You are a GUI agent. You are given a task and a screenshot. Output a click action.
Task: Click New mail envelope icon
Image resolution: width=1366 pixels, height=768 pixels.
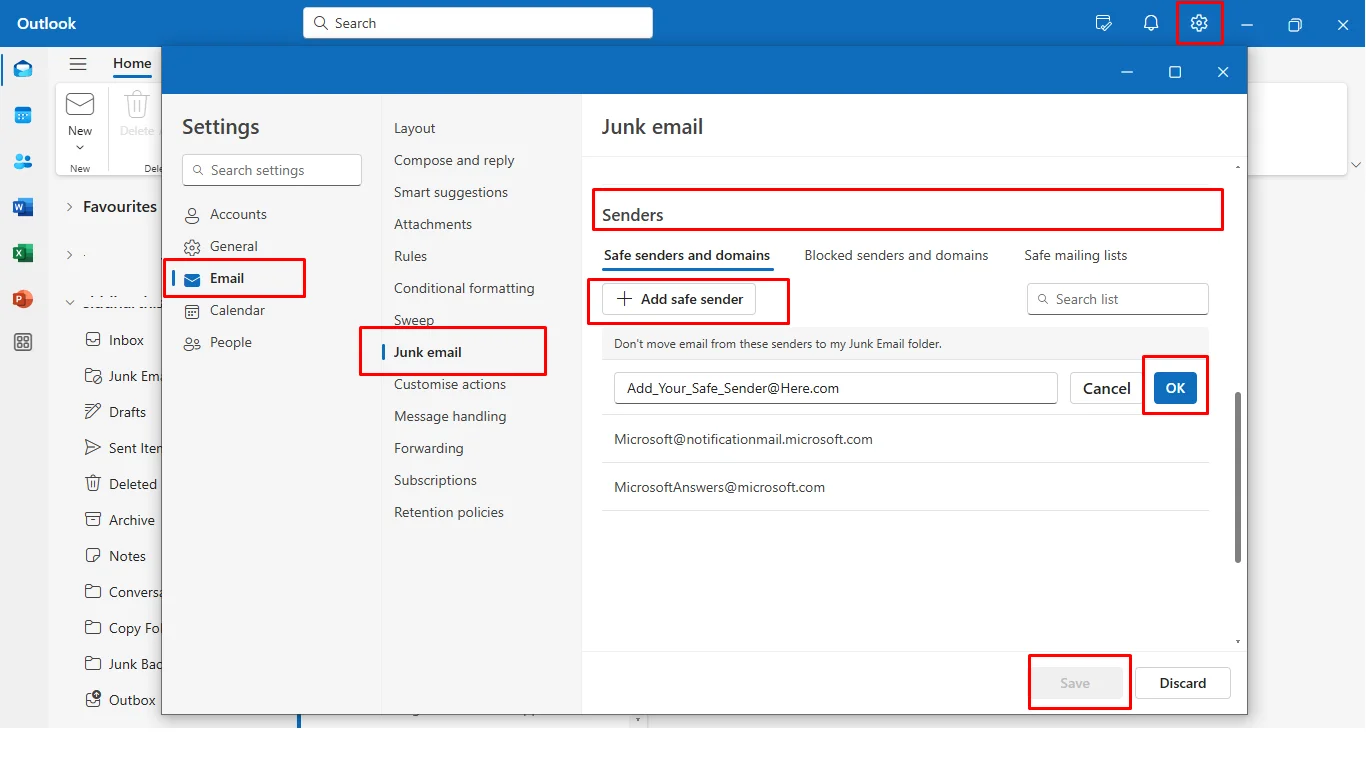point(80,104)
